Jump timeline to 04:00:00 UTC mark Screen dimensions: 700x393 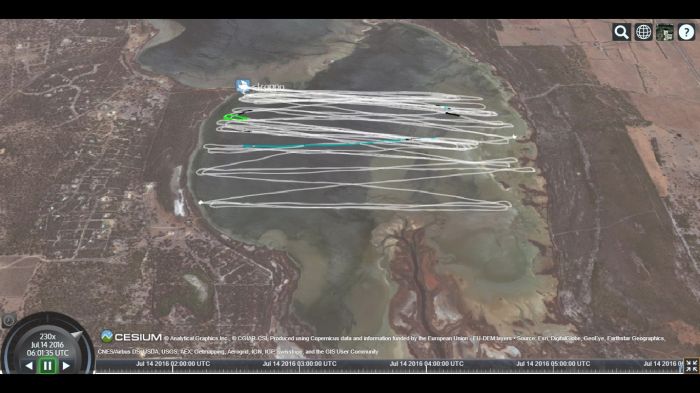point(426,364)
